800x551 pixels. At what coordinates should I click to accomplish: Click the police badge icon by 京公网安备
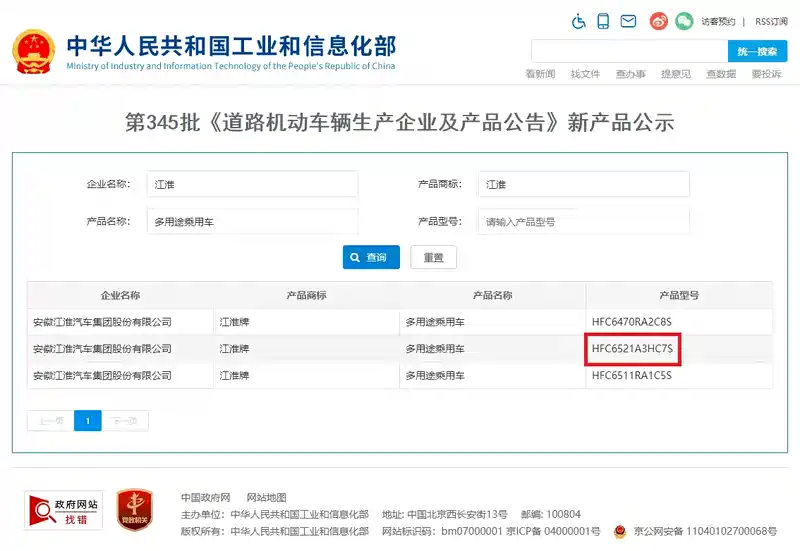620,532
